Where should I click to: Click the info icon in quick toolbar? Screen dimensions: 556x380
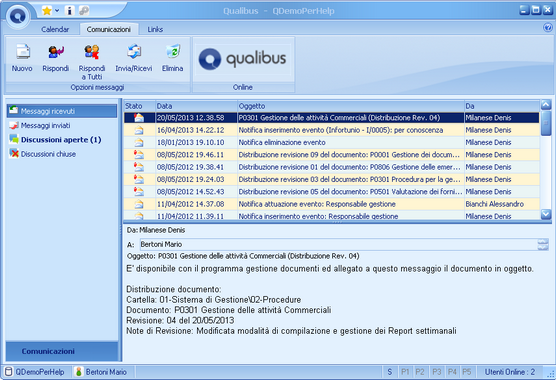pyautogui.click(x=70, y=11)
